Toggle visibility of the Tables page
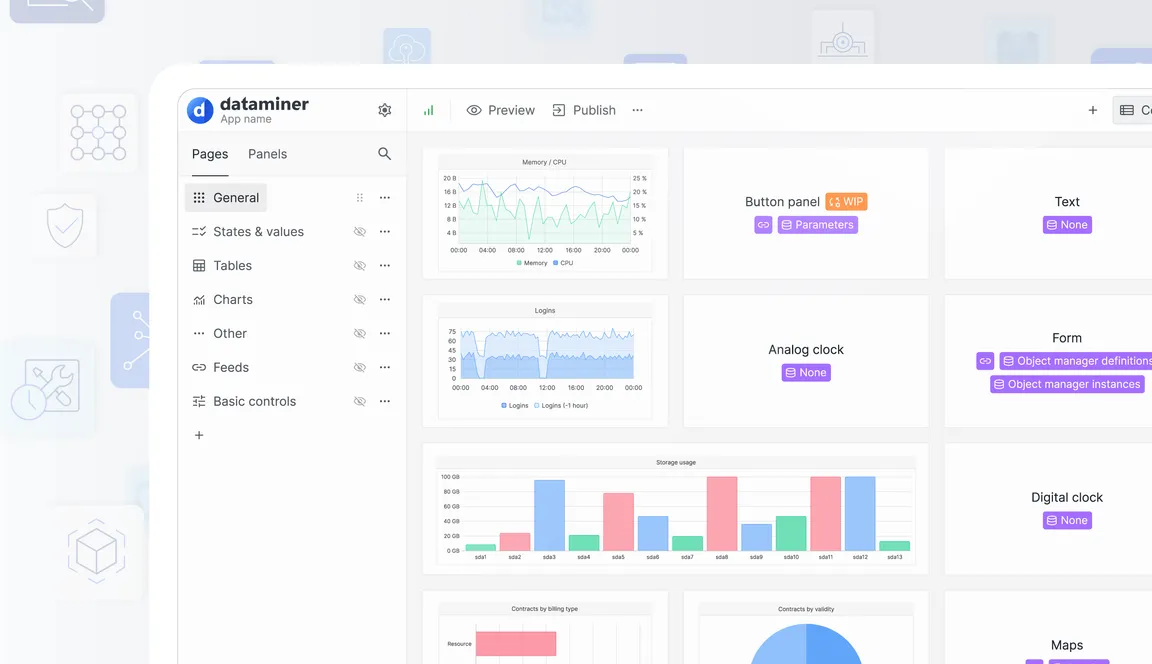The width and height of the screenshot is (1152, 664). 359,265
